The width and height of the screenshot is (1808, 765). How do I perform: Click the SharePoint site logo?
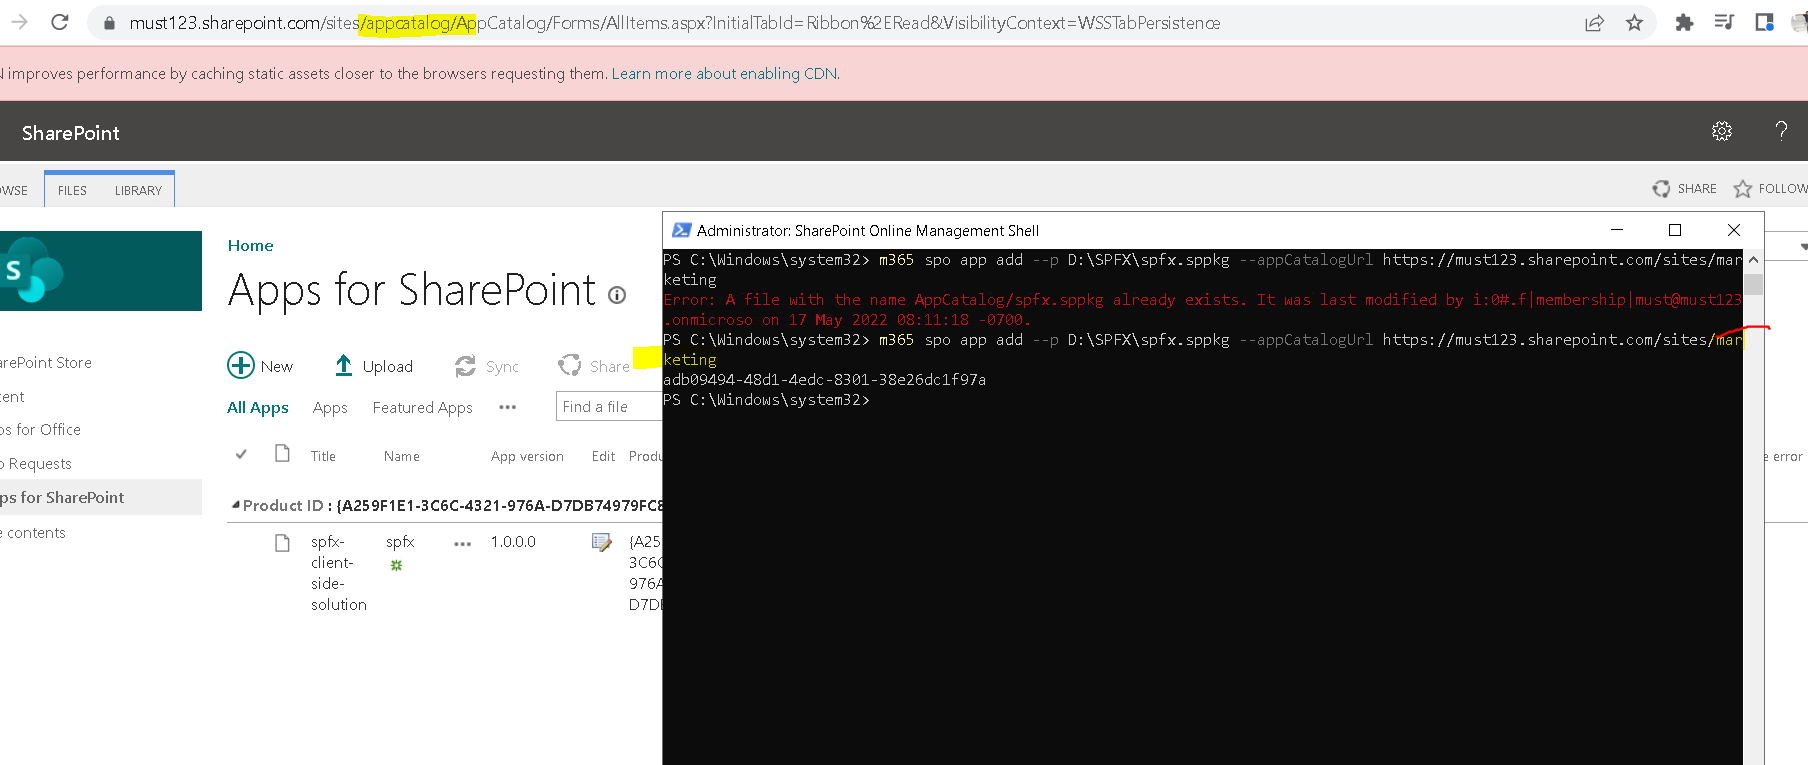point(100,271)
